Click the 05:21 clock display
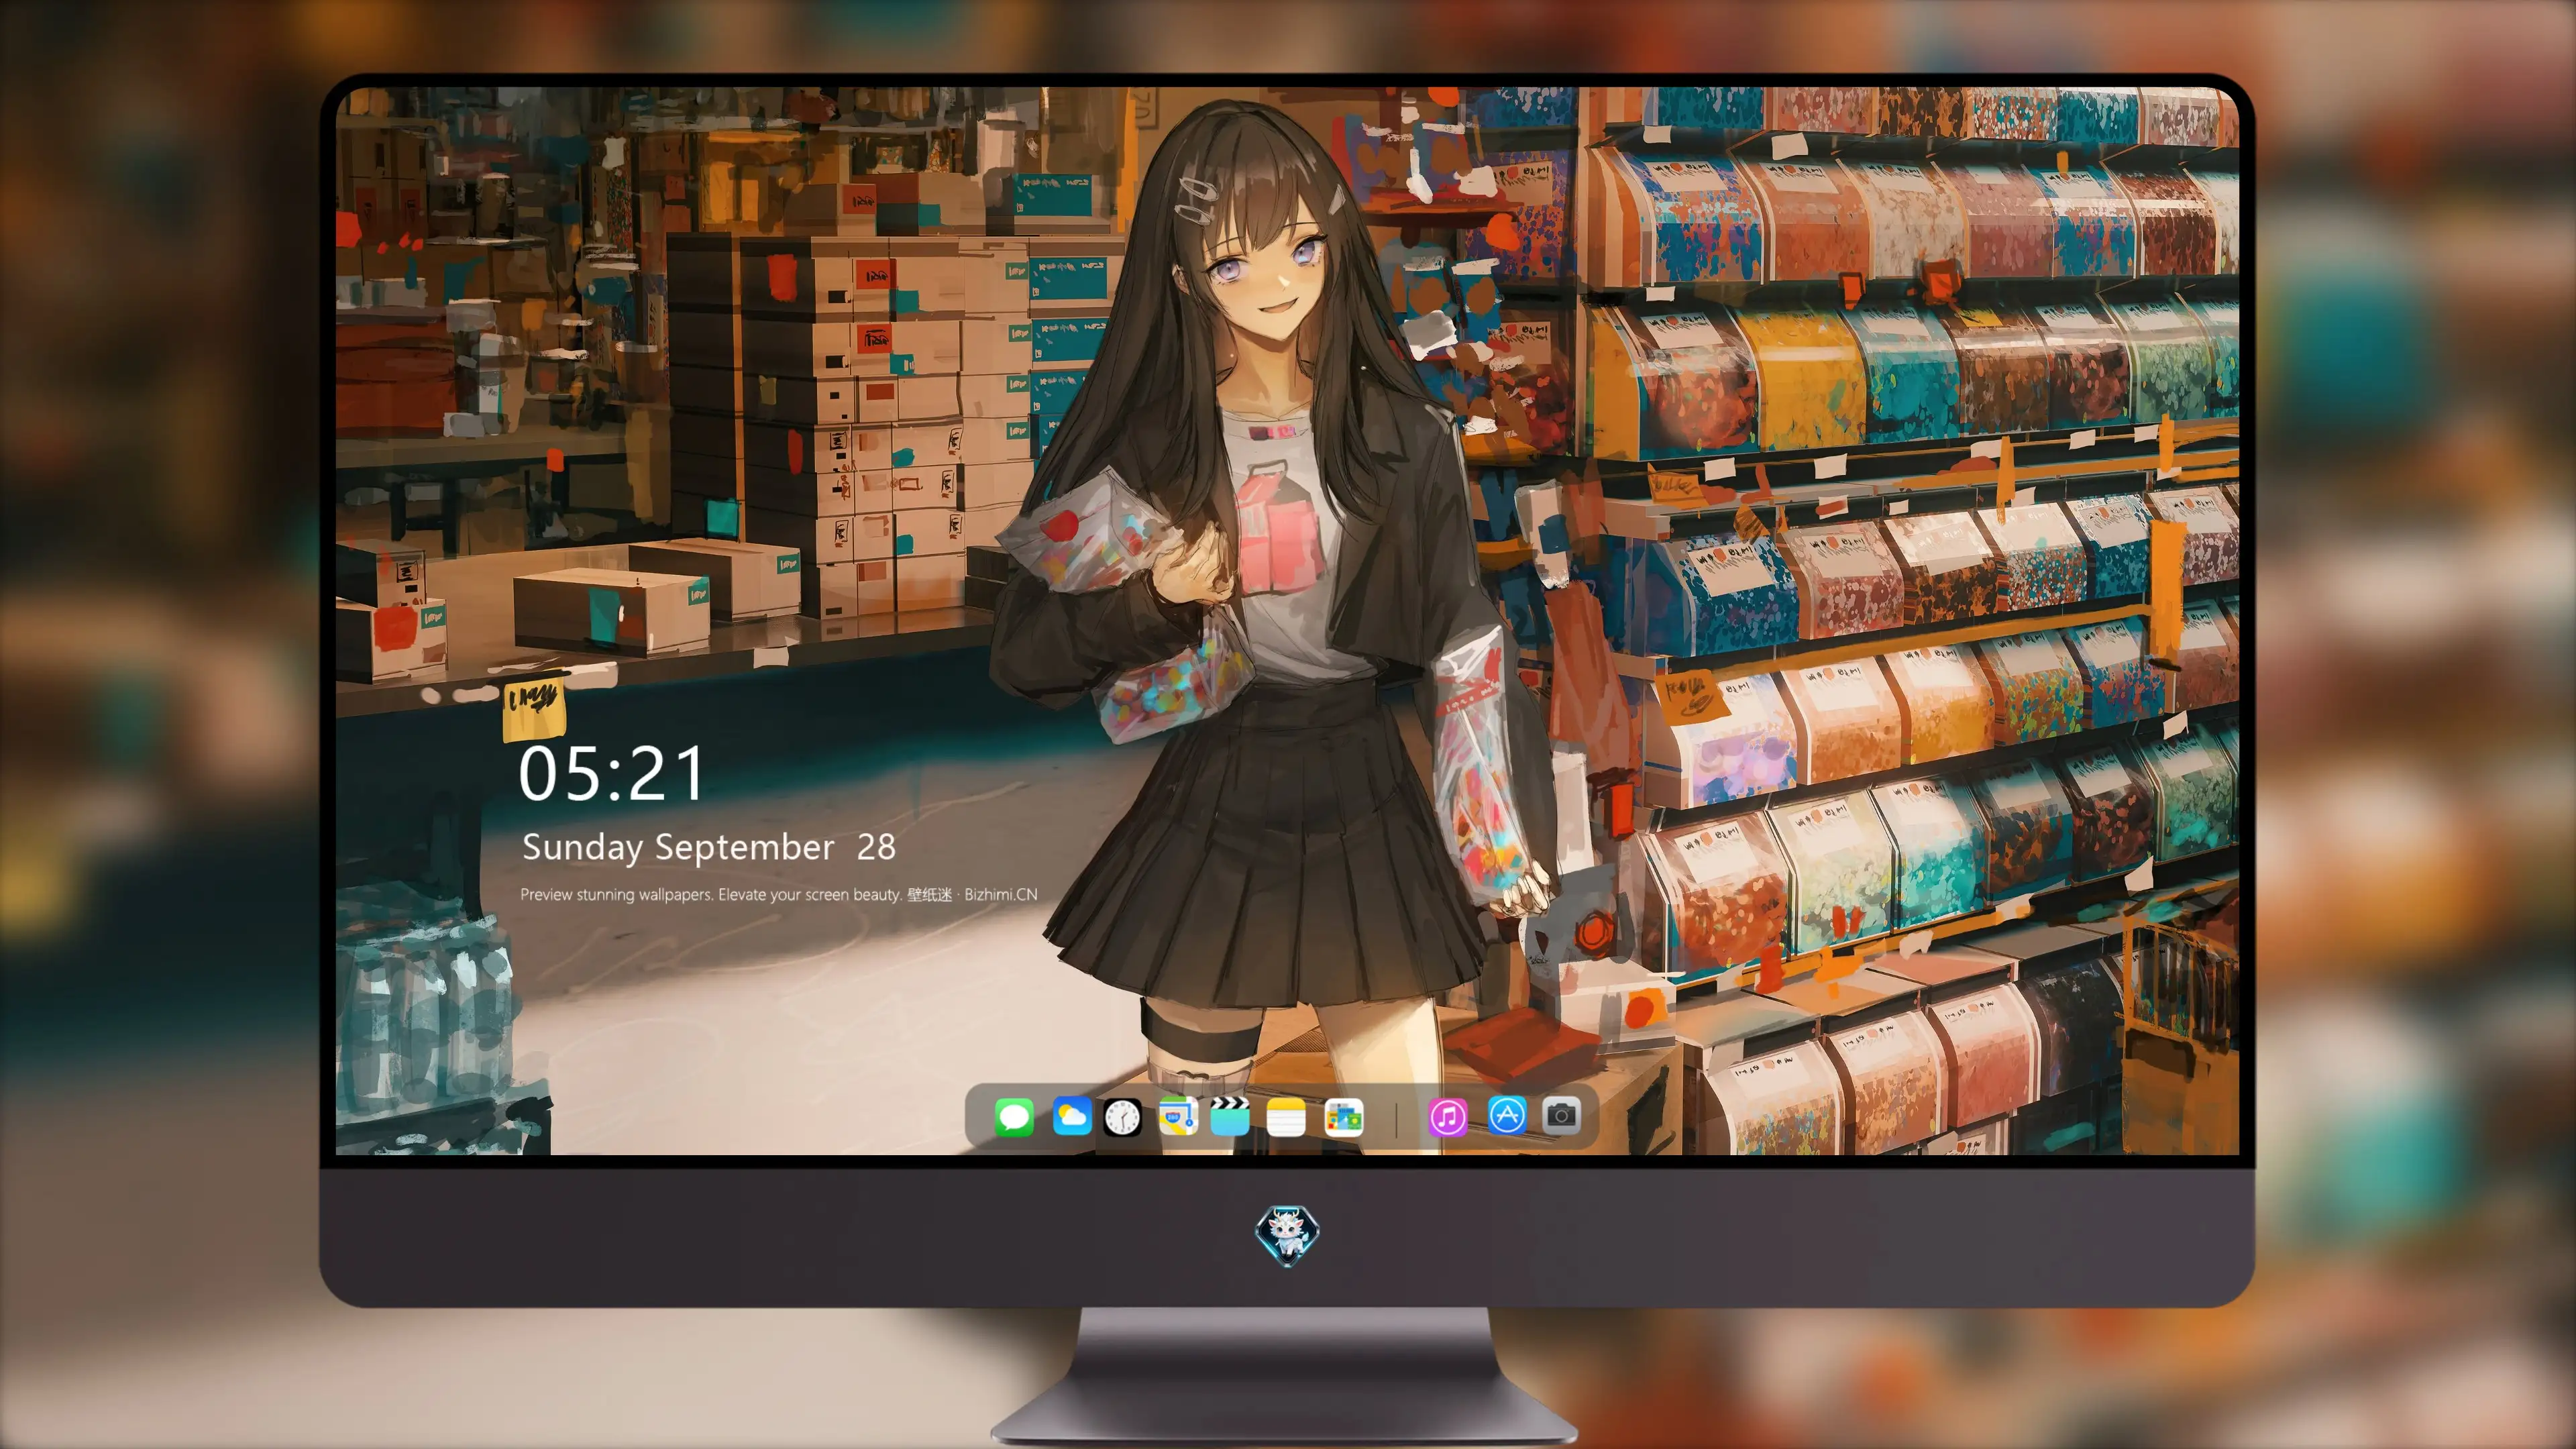 [x=611, y=774]
